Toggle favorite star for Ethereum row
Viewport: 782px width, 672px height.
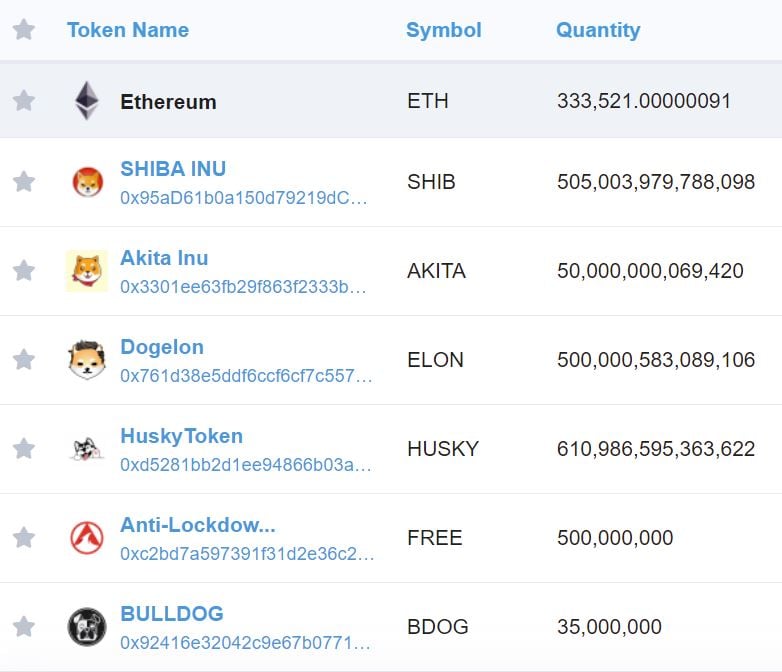(x=23, y=101)
